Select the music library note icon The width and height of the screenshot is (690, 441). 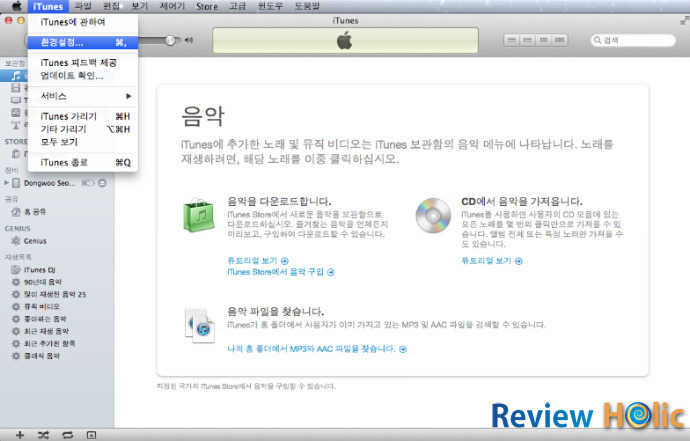(x=16, y=75)
